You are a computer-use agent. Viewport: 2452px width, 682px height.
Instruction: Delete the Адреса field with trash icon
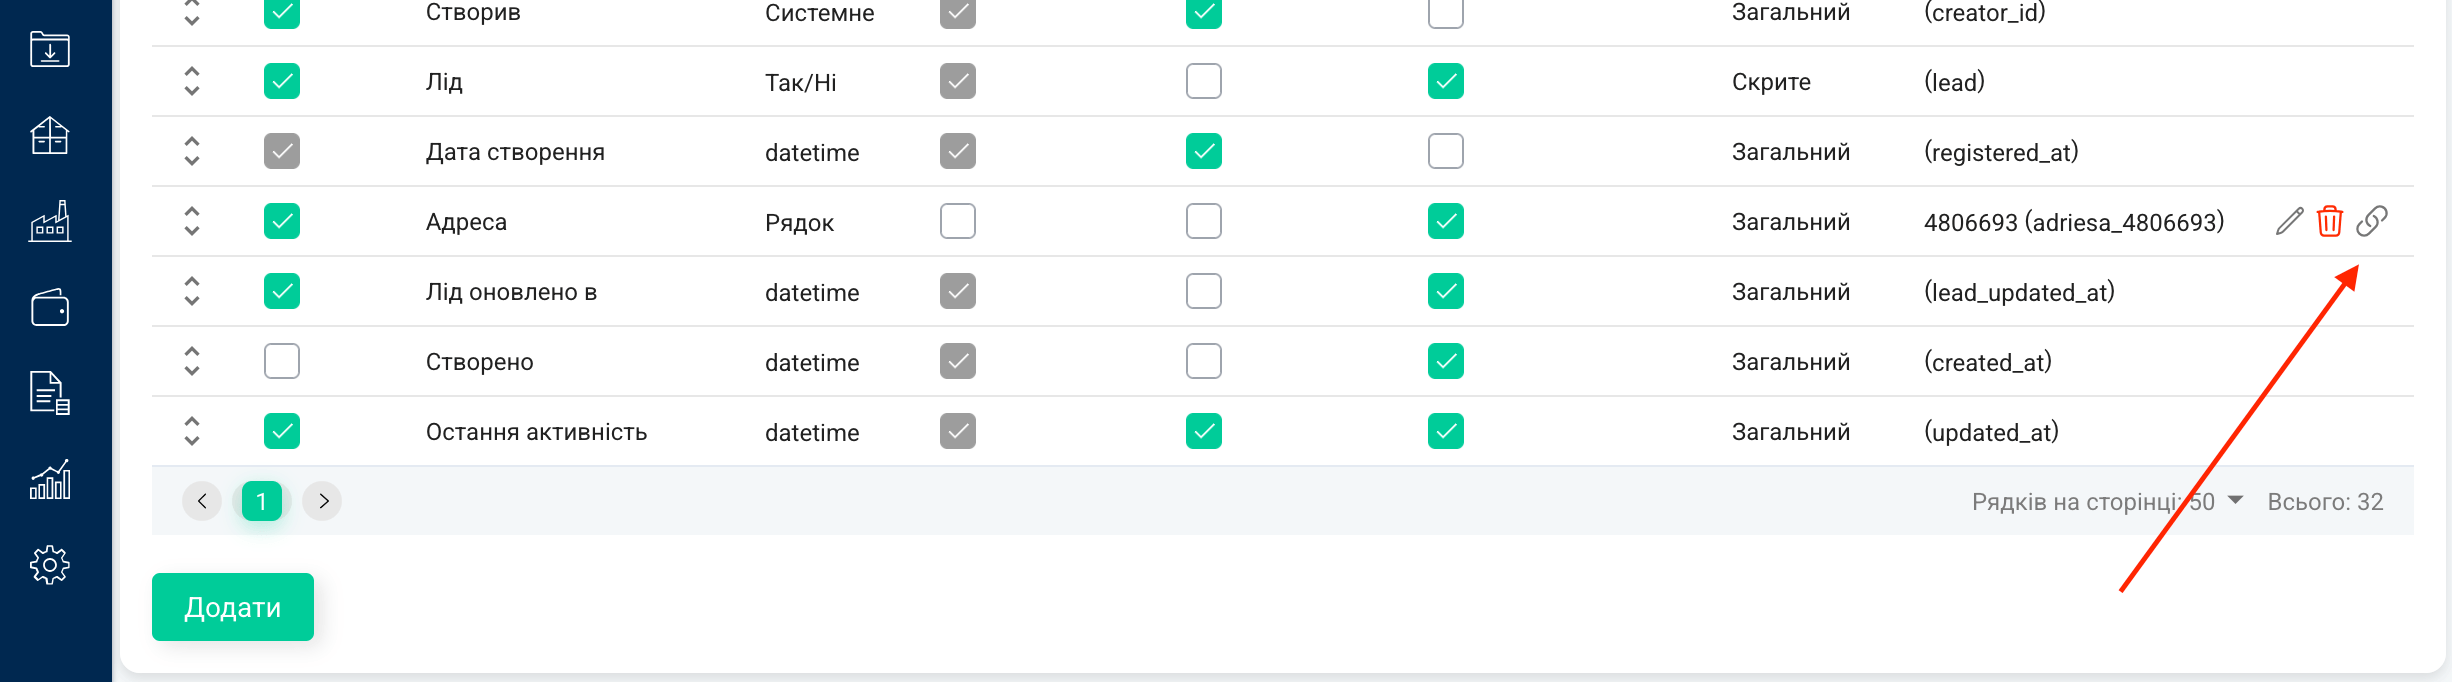pyautogui.click(x=2330, y=221)
